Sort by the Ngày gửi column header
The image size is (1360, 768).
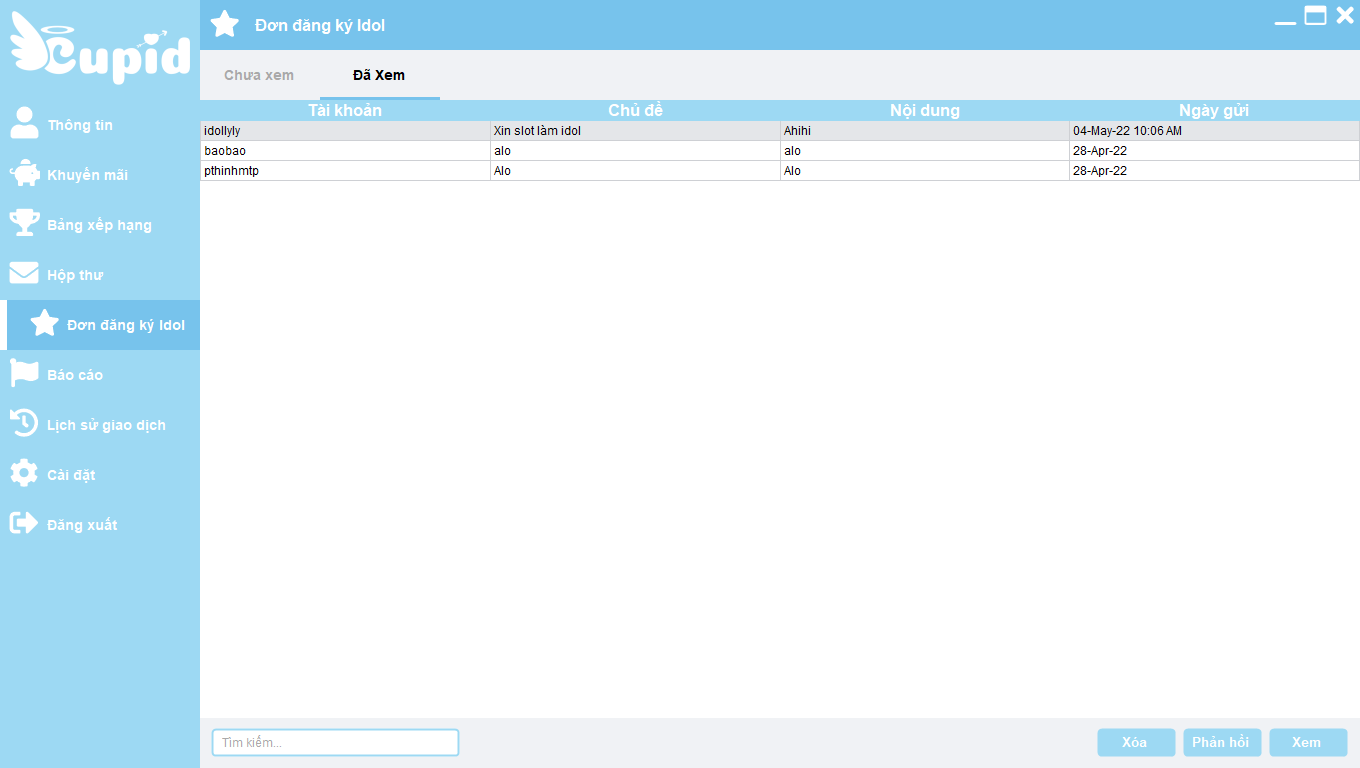coord(1213,110)
